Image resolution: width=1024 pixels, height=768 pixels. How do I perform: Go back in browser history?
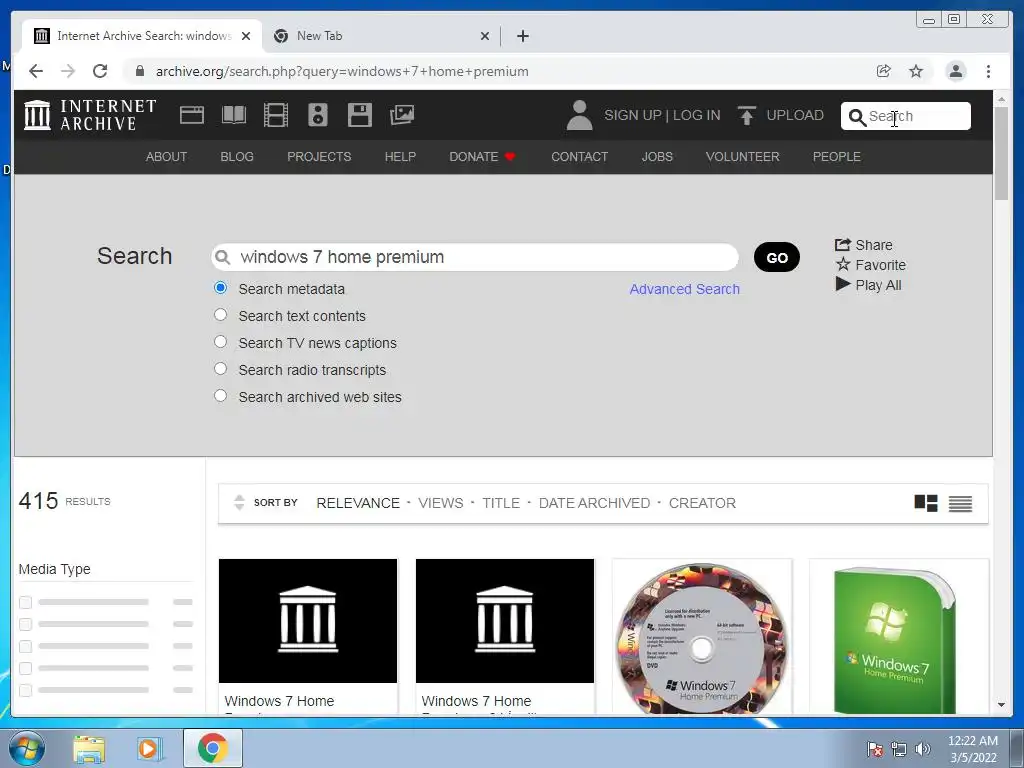[36, 71]
